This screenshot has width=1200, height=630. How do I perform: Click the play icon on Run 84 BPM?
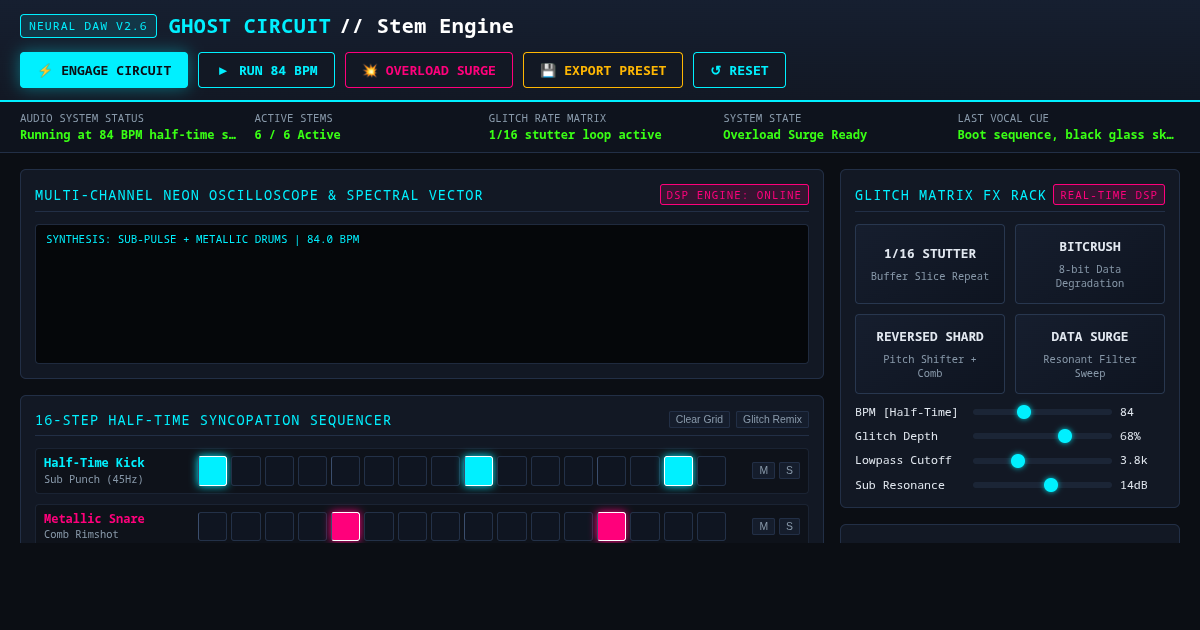(223, 70)
